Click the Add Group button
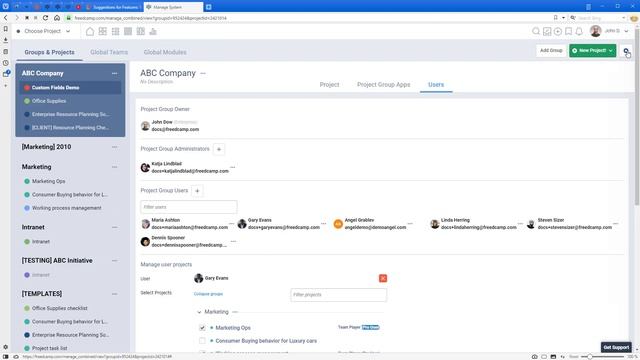Image resolution: width=640 pixels, height=360 pixels. 551,51
